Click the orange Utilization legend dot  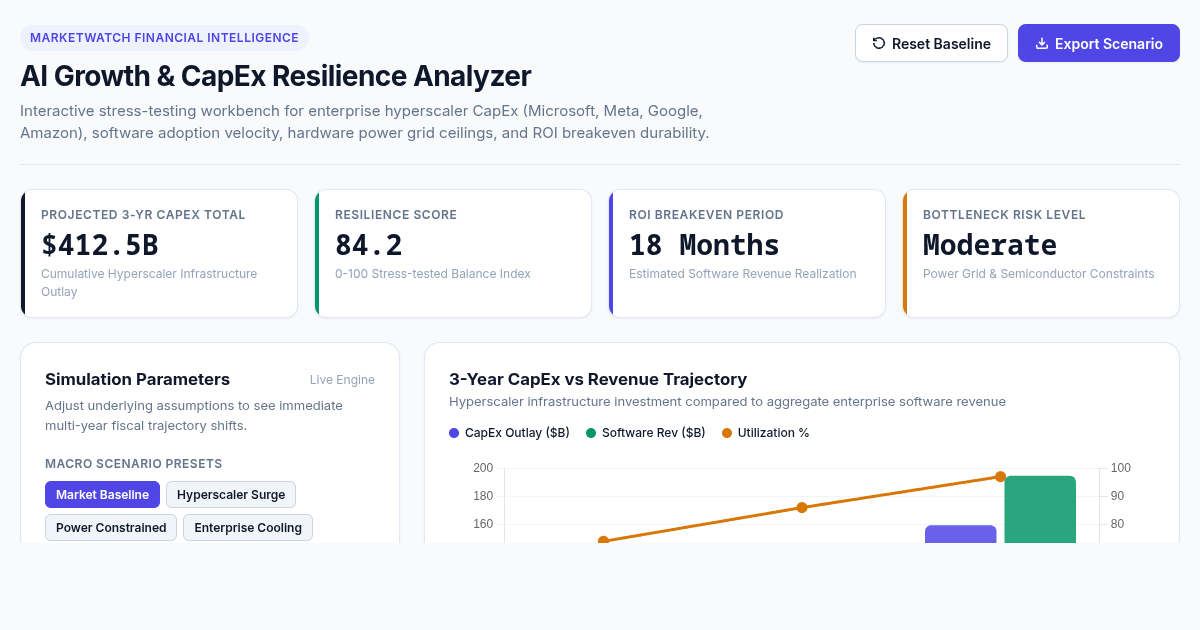point(727,433)
